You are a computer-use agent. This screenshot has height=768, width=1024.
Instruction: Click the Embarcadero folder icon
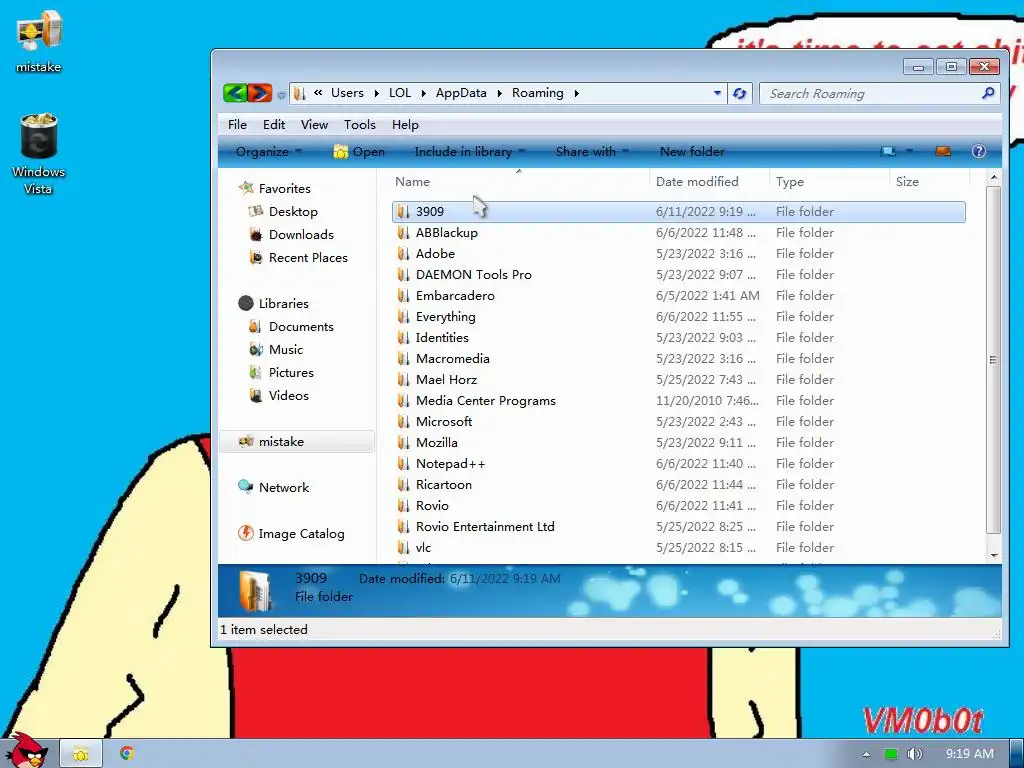coord(404,295)
